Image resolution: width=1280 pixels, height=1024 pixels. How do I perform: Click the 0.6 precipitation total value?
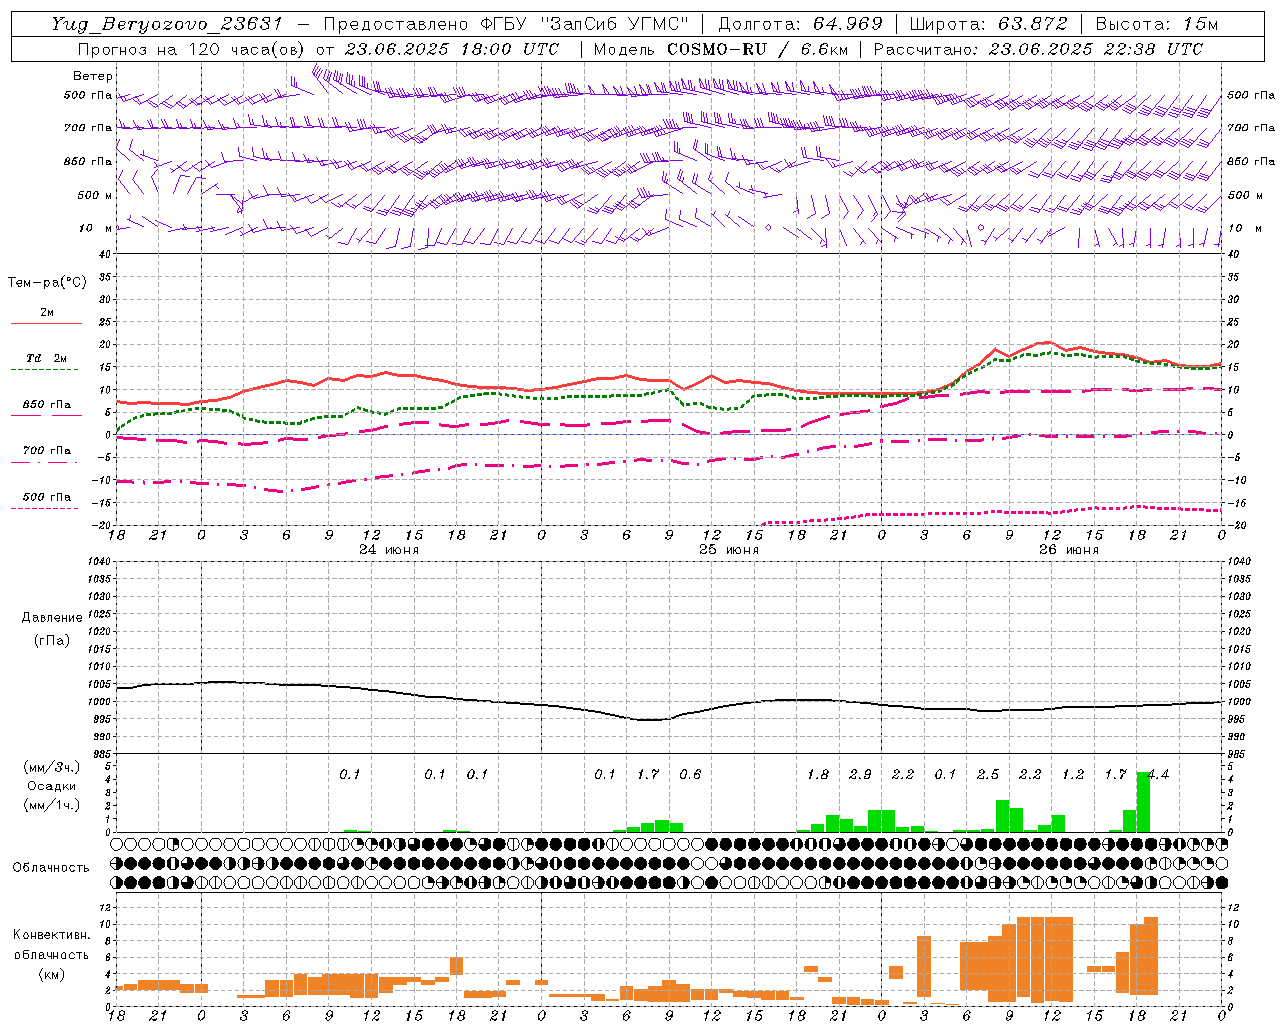tap(690, 774)
